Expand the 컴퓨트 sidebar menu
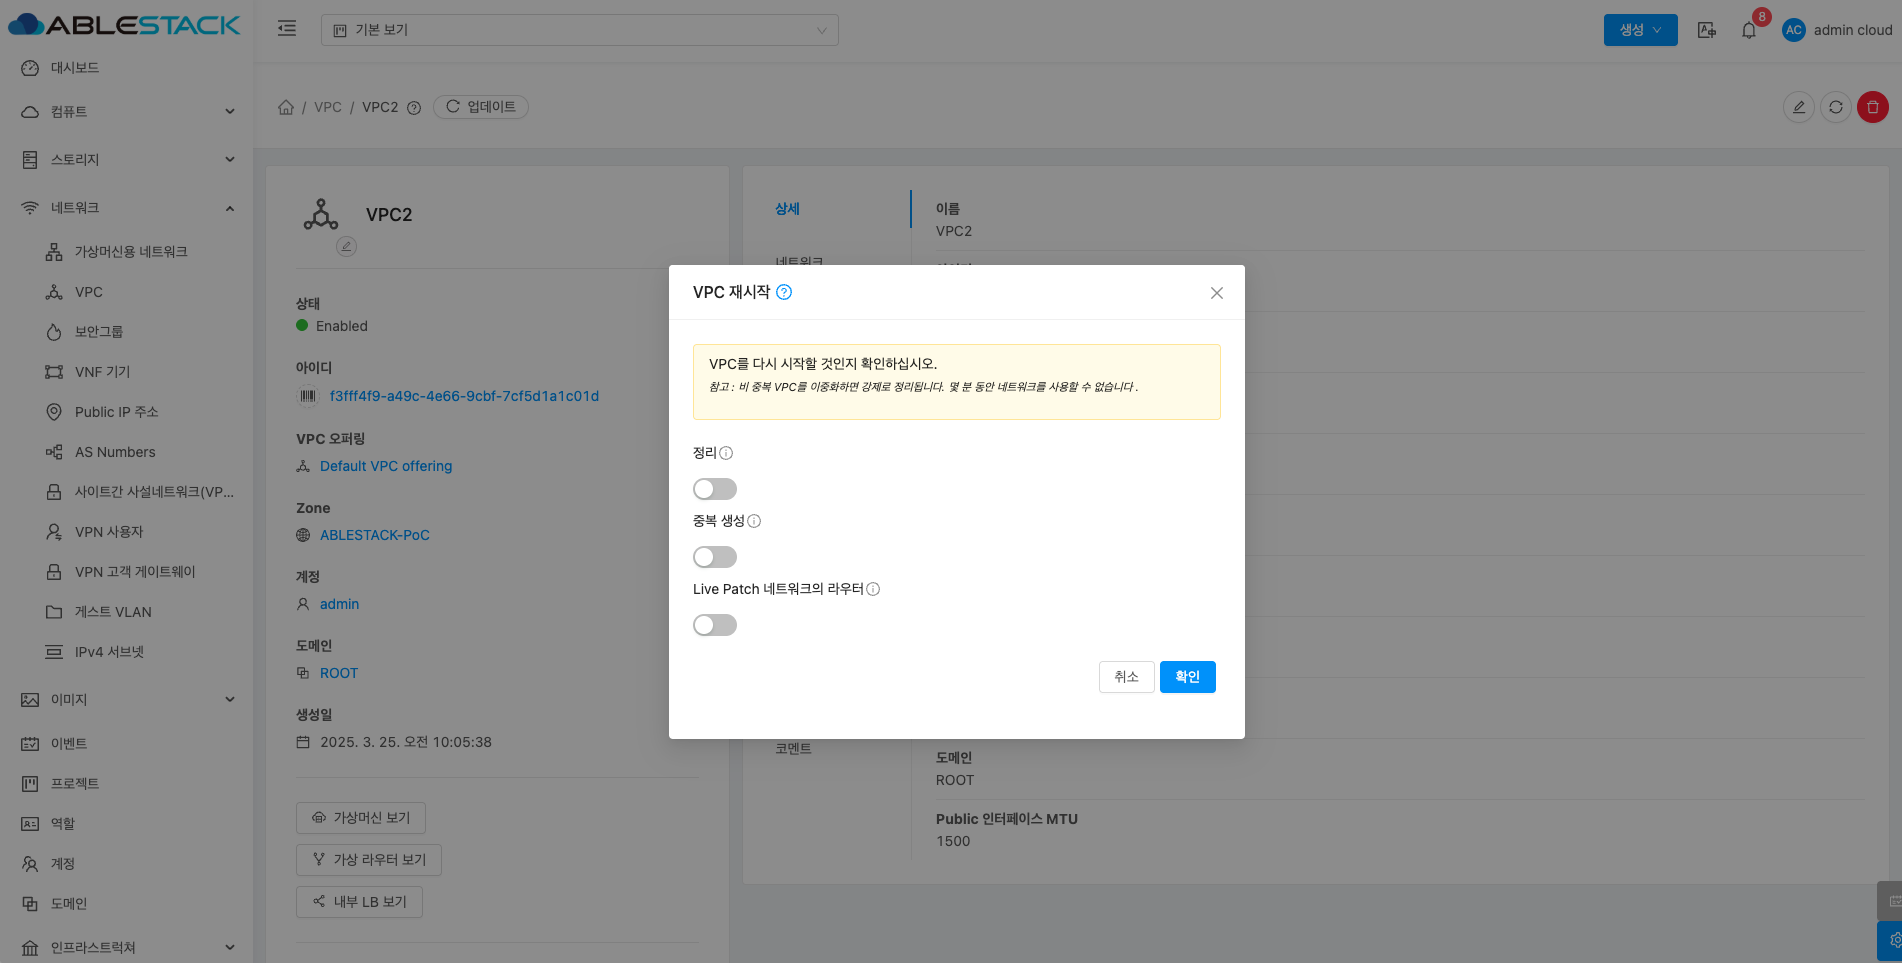 click(128, 112)
